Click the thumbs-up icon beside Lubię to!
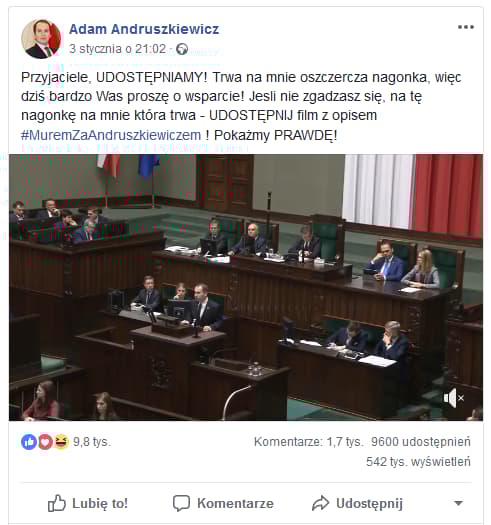This screenshot has width=491, height=525. [x=56, y=503]
